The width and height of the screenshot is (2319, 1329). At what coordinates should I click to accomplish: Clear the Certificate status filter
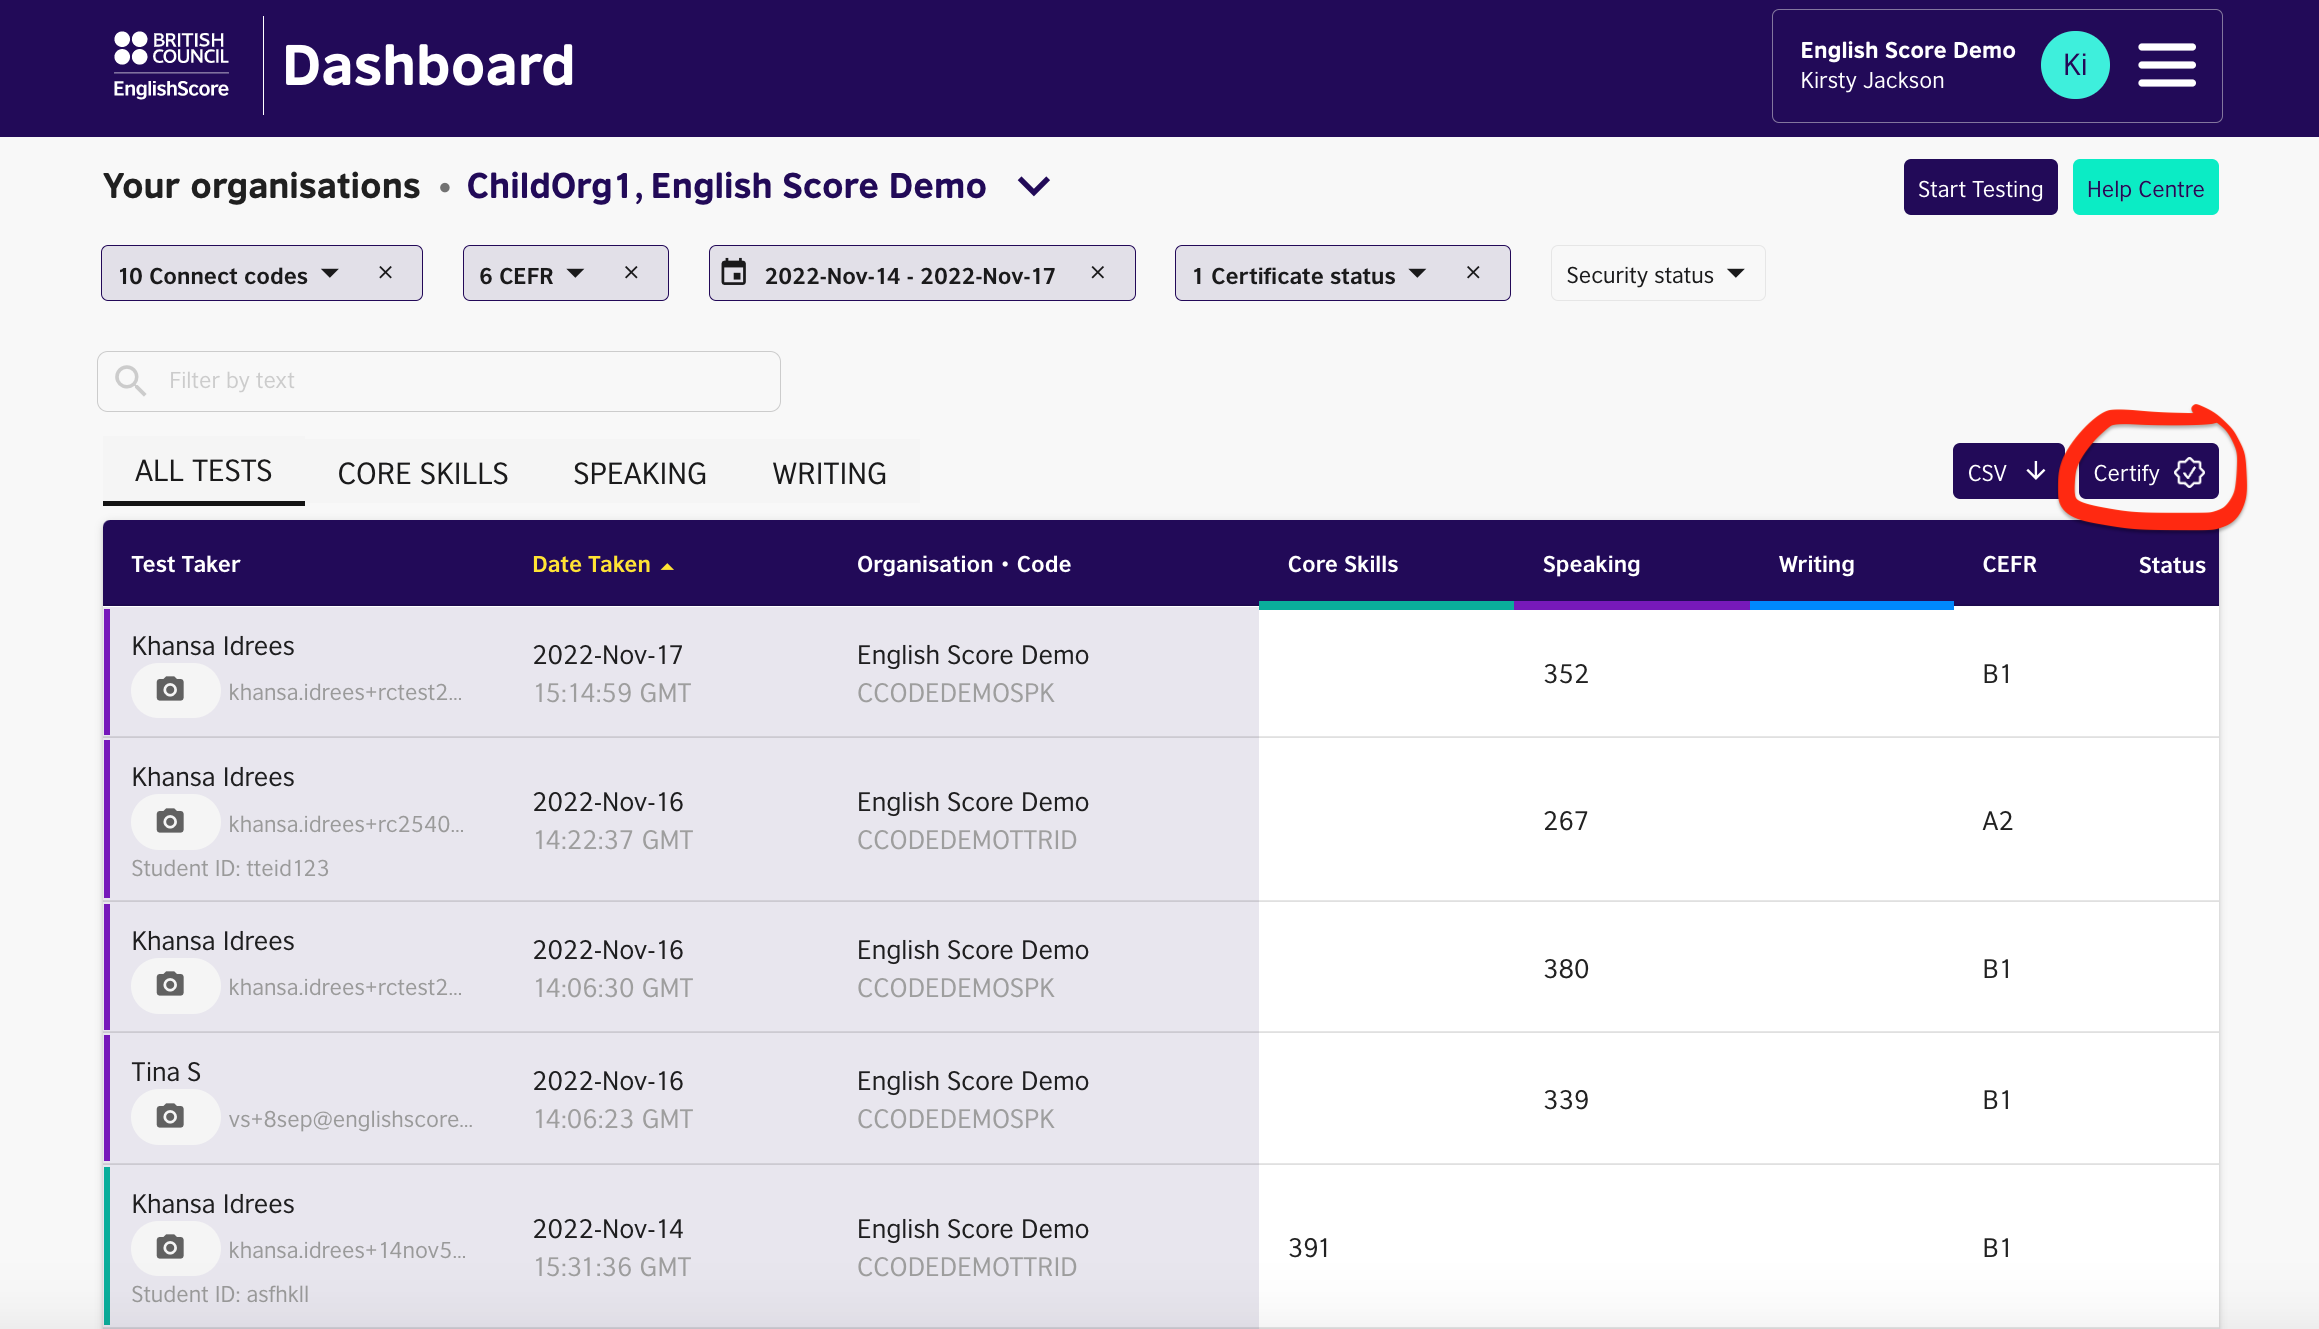(x=1473, y=273)
